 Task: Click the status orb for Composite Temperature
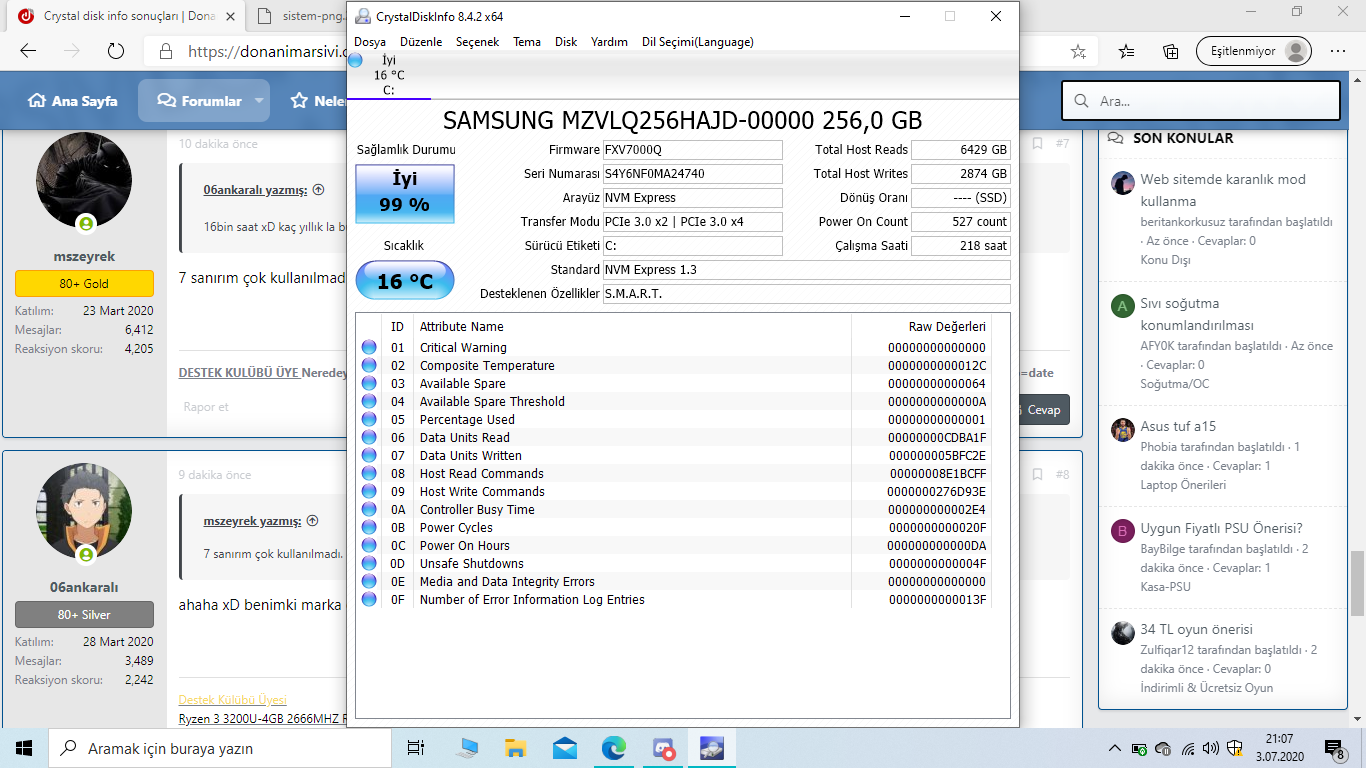click(x=370, y=366)
